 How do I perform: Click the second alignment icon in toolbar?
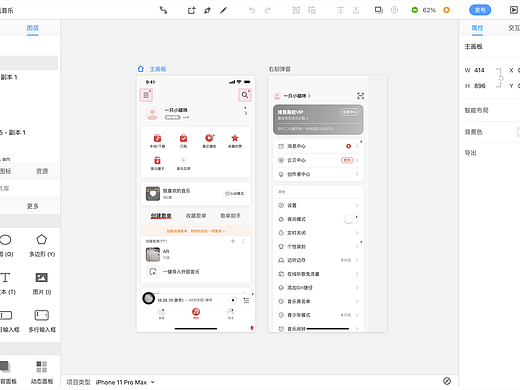tap(356, 10)
